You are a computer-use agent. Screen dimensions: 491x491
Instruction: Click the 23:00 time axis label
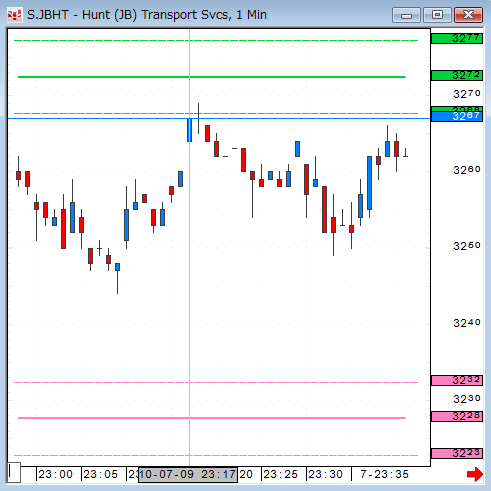(55, 474)
